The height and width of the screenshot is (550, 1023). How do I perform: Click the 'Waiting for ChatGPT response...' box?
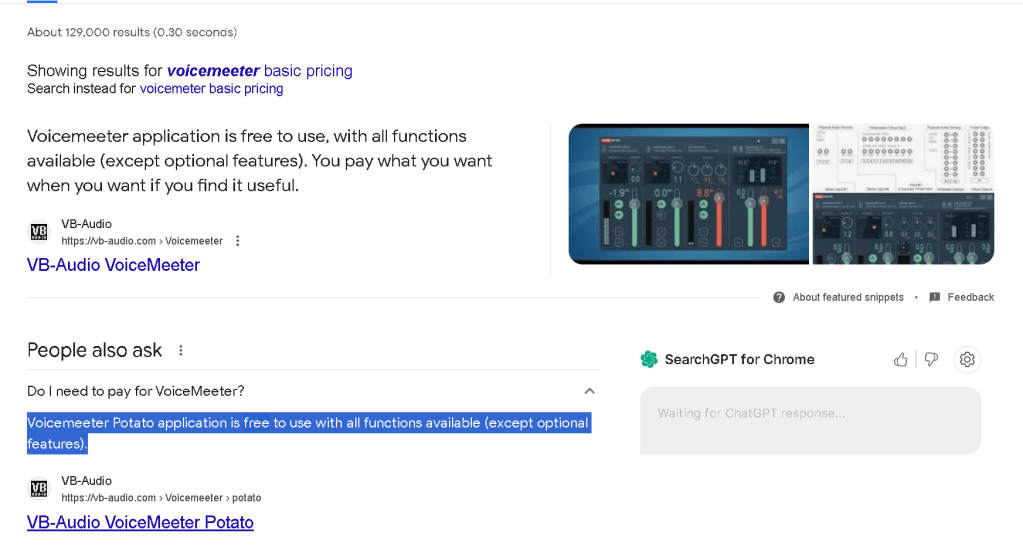(810, 420)
